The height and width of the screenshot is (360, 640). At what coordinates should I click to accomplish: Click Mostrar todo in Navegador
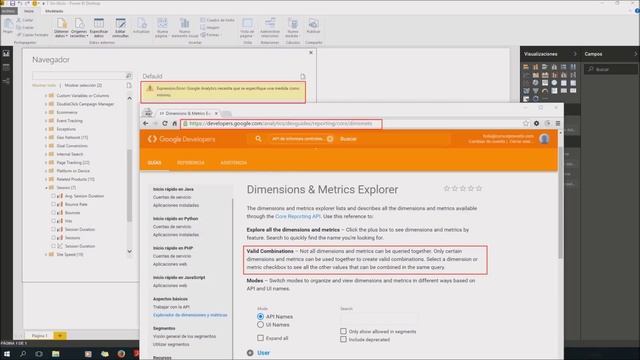(x=44, y=85)
